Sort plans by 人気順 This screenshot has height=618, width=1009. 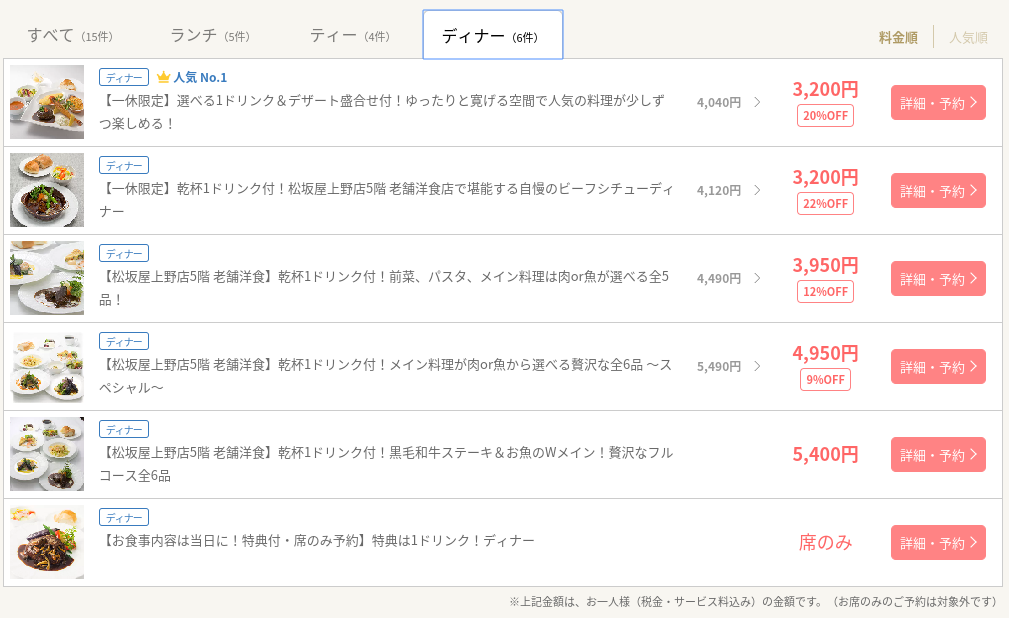[968, 37]
